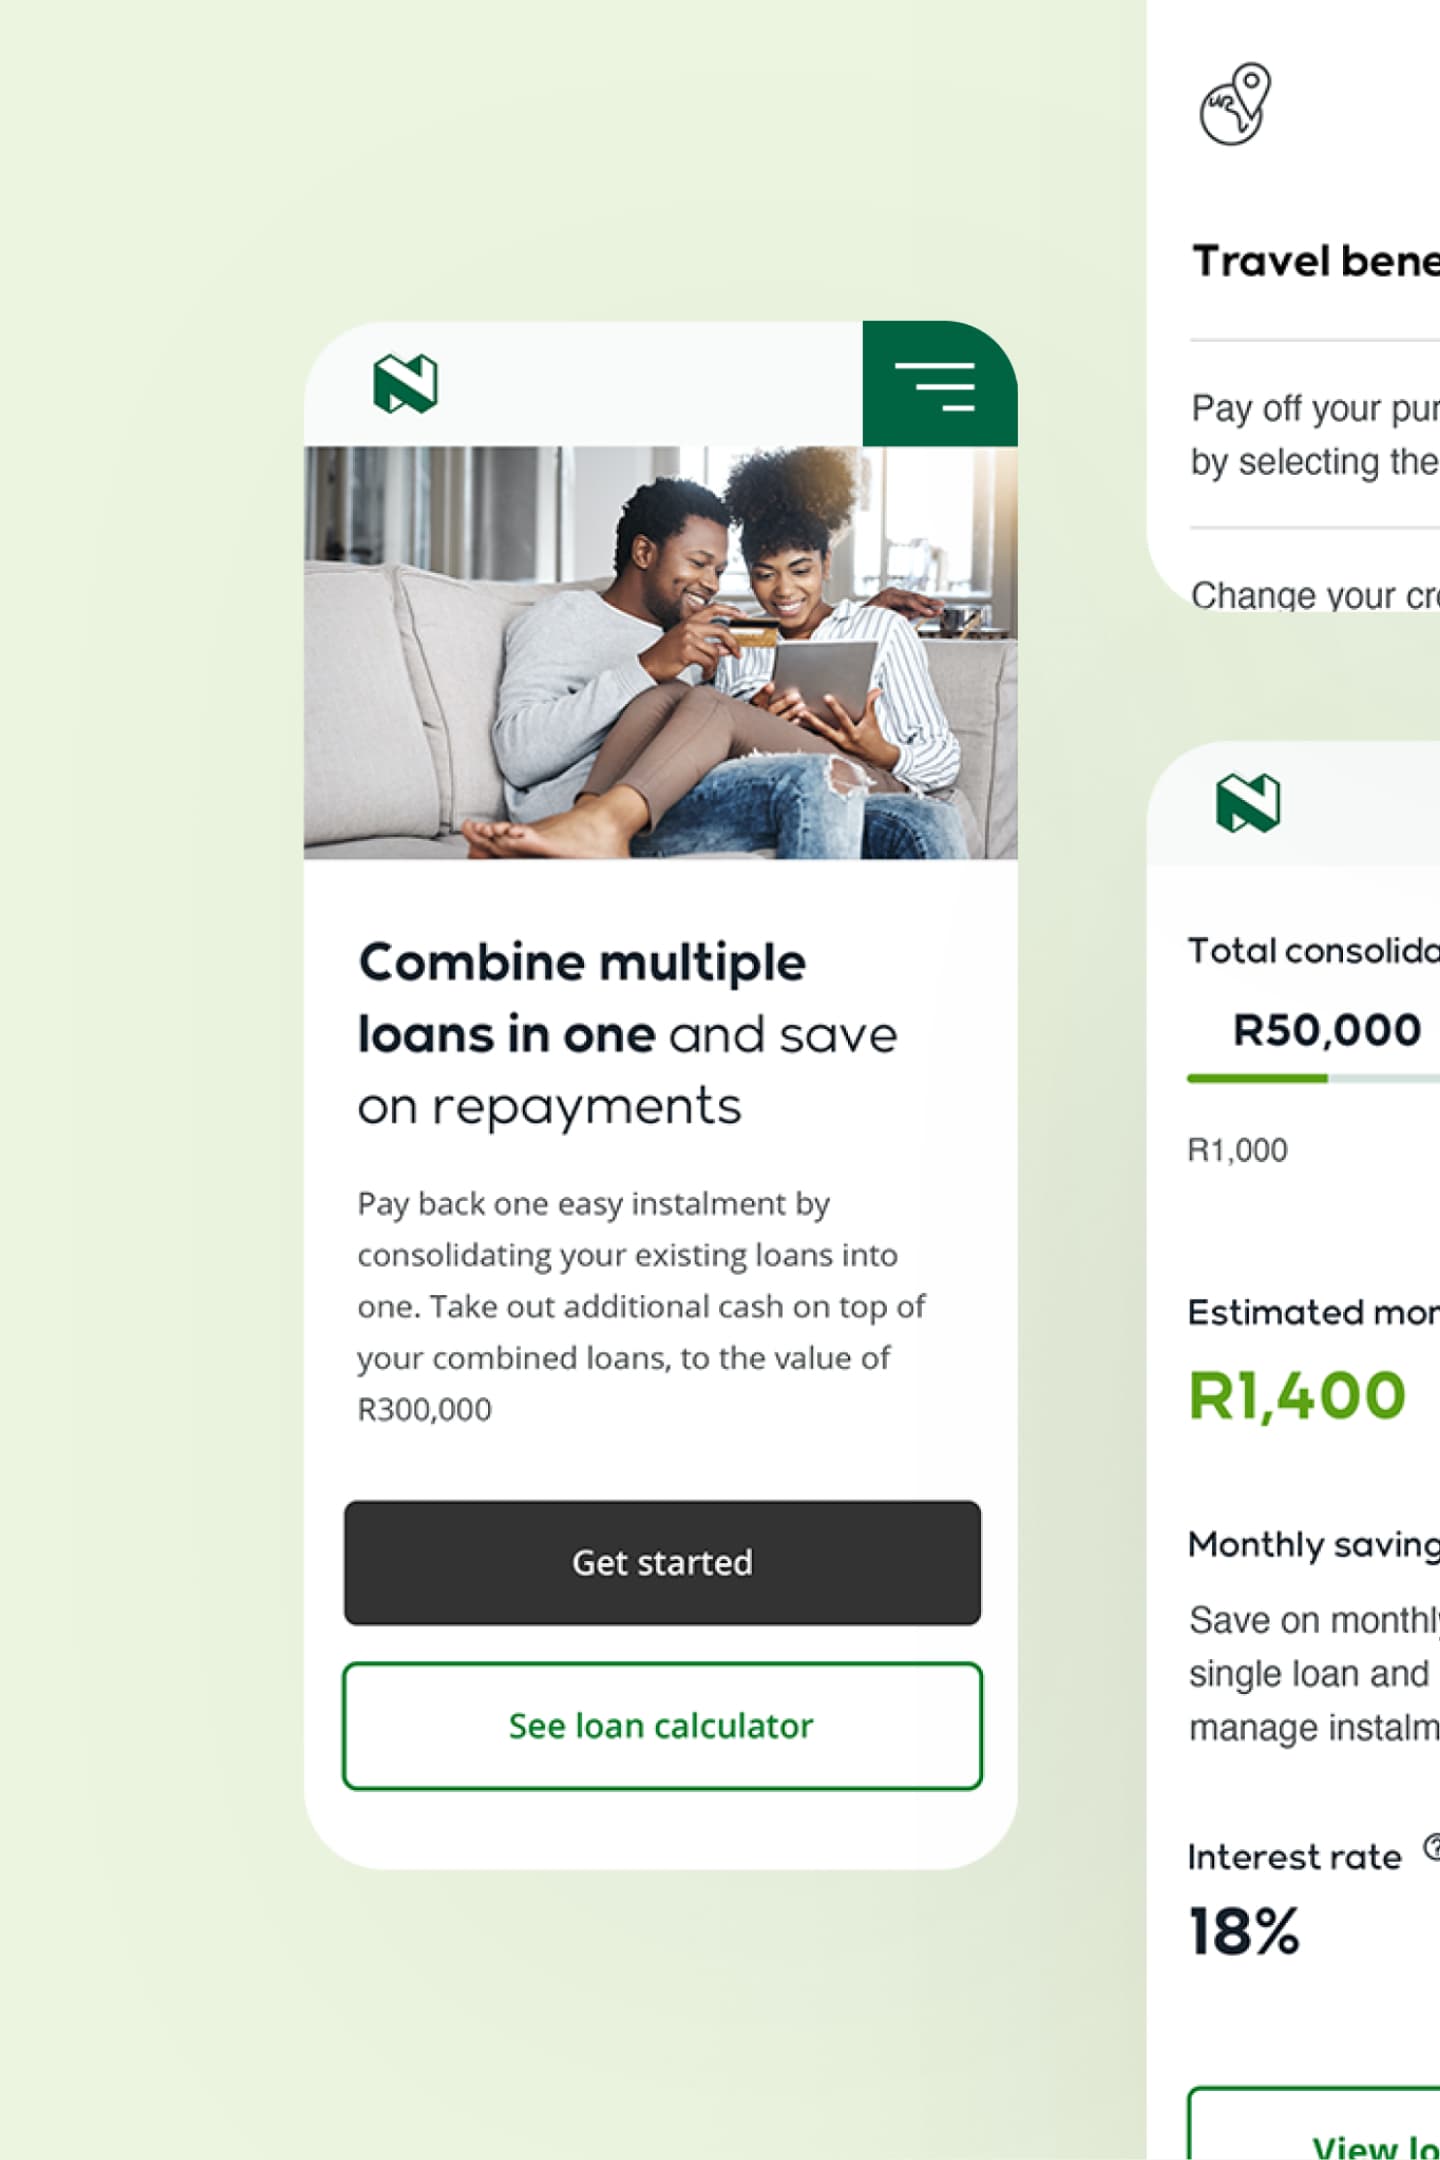Open the green hamburger menu
This screenshot has width=1440, height=2160.
[x=937, y=385]
